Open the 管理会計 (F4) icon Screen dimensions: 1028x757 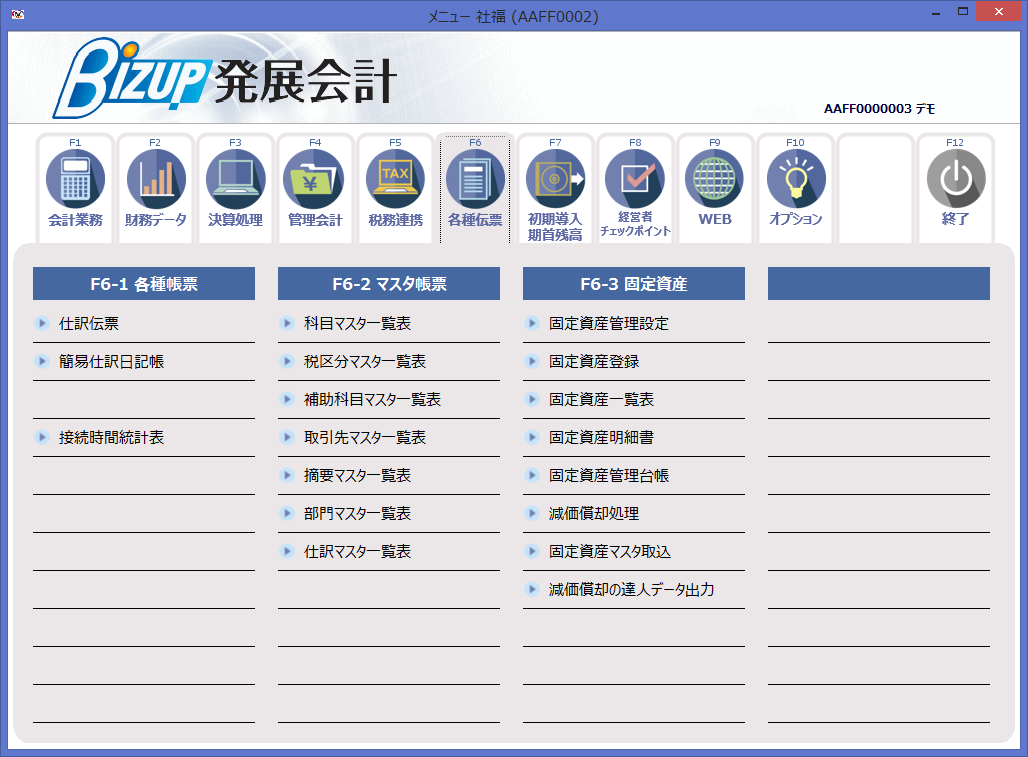tap(315, 188)
